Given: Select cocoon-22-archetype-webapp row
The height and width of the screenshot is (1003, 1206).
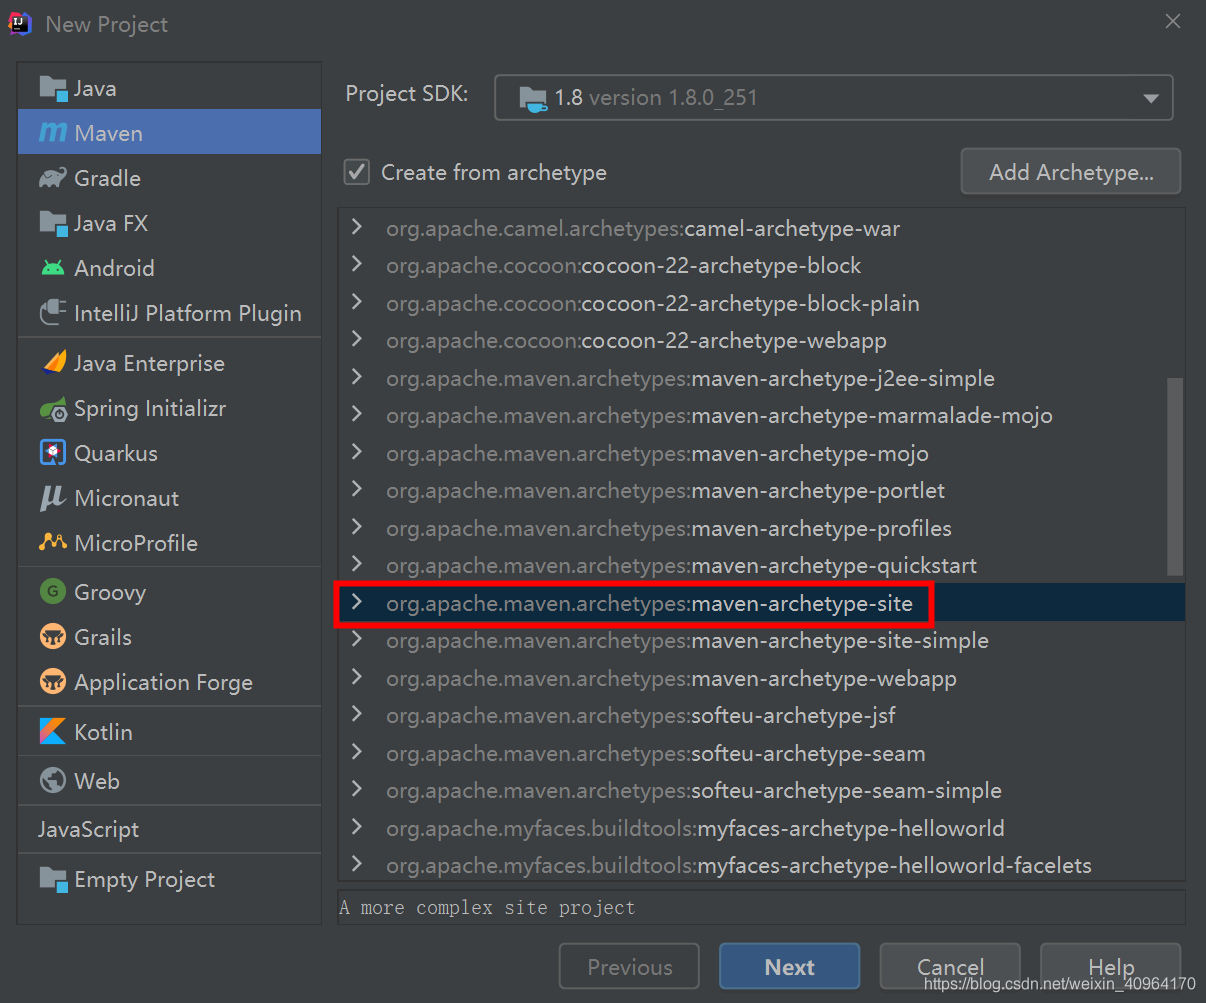Looking at the screenshot, I should point(761,340).
